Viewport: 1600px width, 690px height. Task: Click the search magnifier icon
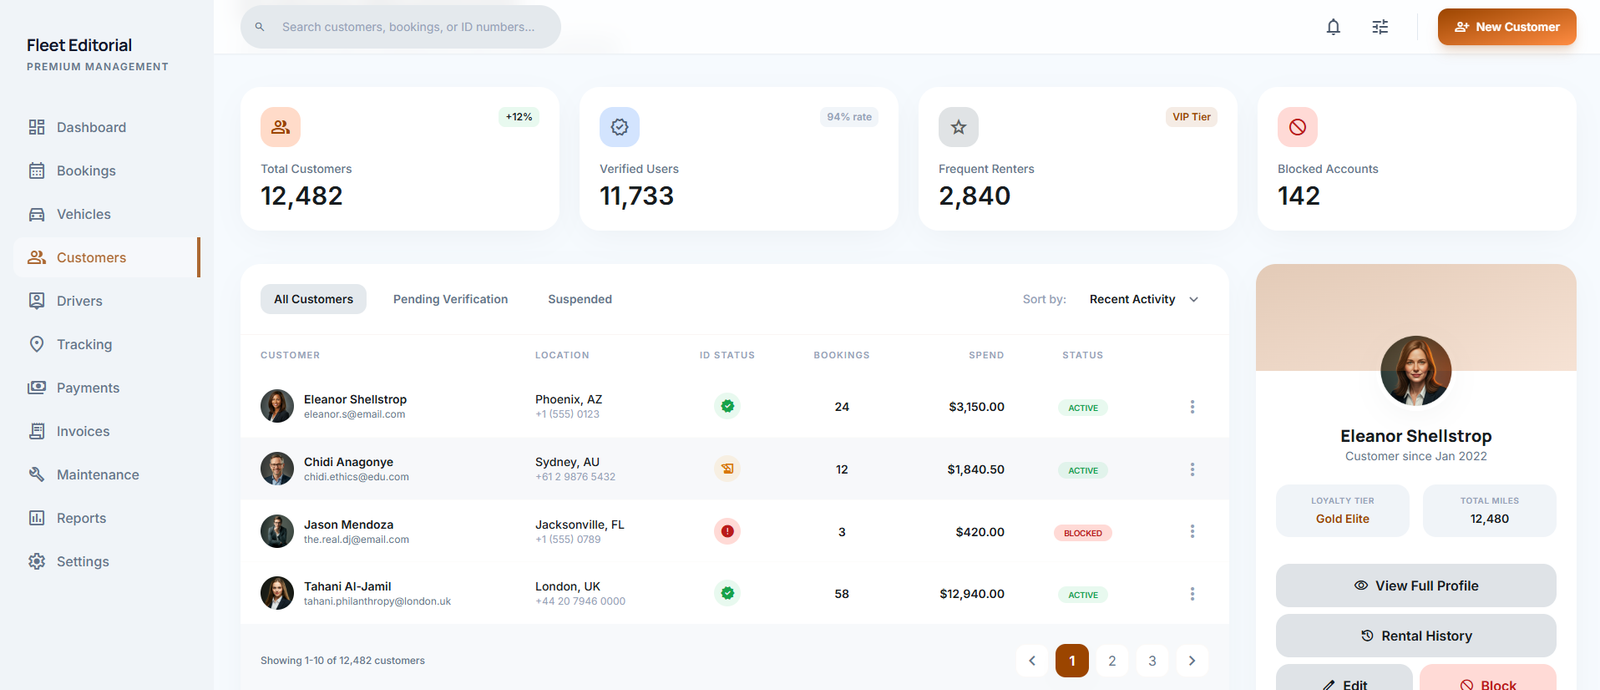coord(259,27)
